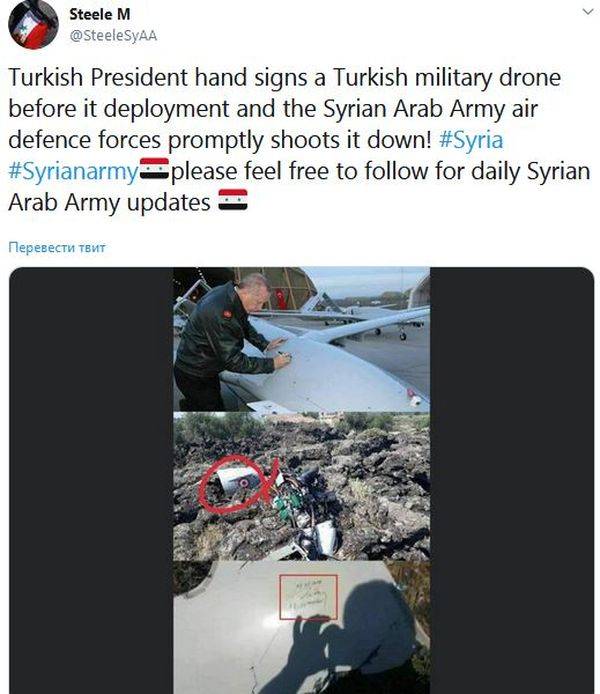Click the Перевести твит translate link

(x=57, y=247)
